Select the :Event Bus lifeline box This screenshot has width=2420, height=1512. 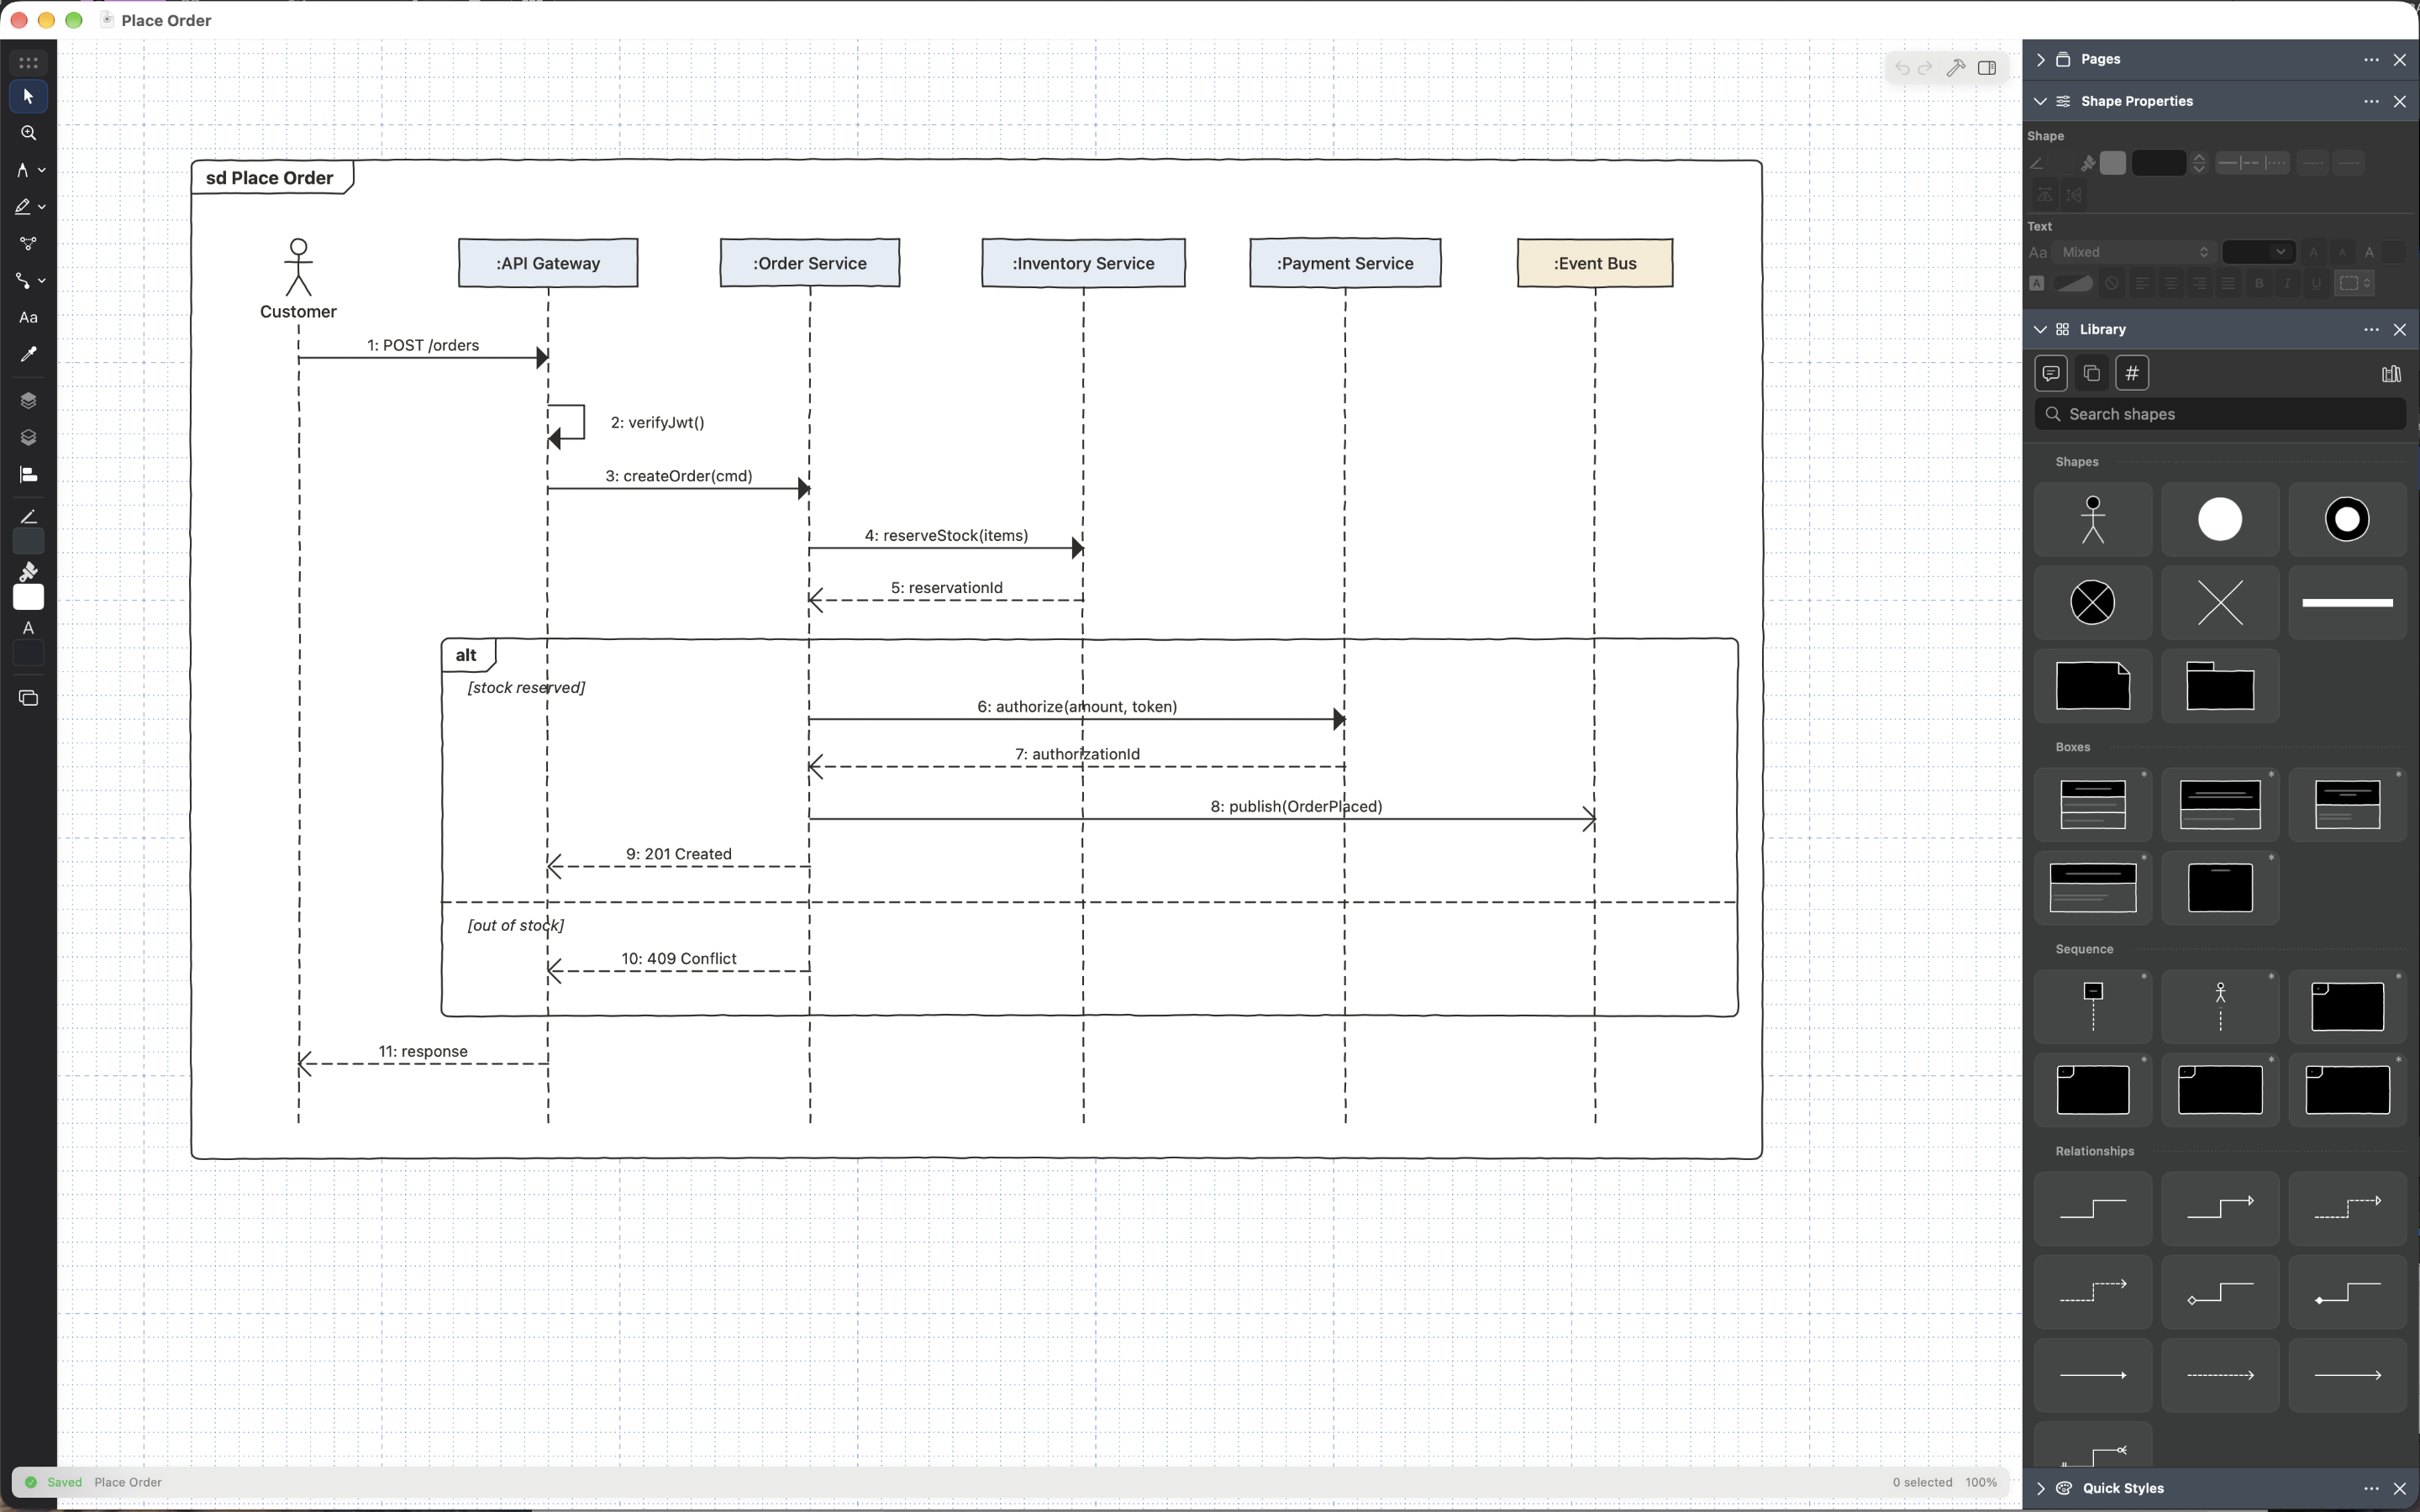tap(1595, 263)
